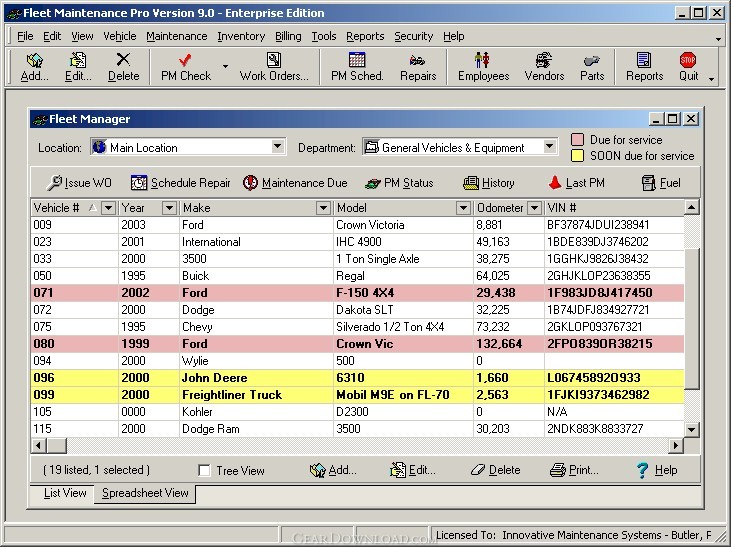Viewport: 731px width, 547px height.
Task: Select the Buick Regal row
Action: tap(358, 276)
